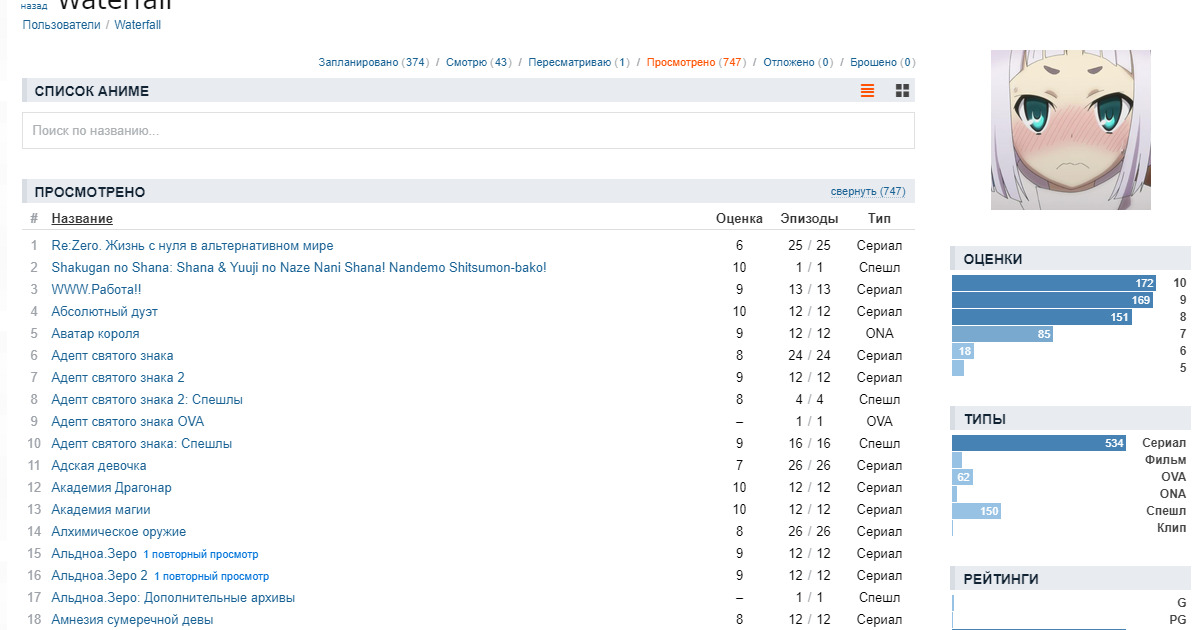Open the Брошено (0) tab
1200x630 pixels.
point(882,62)
